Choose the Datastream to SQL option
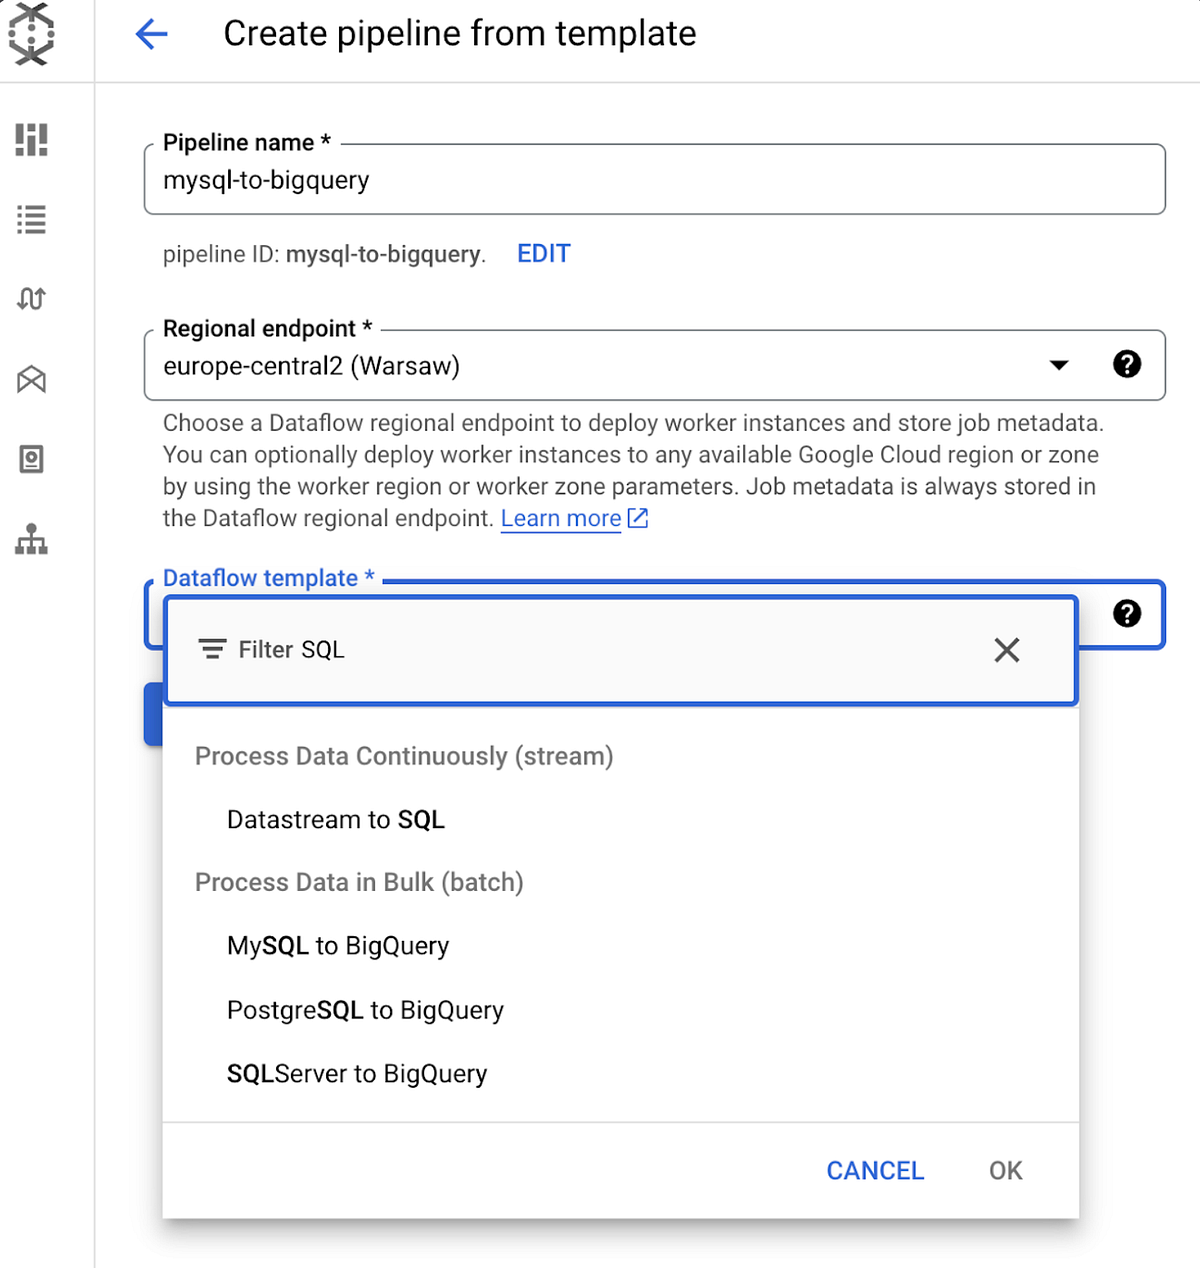Screen dimensions: 1200x1268 (335, 819)
